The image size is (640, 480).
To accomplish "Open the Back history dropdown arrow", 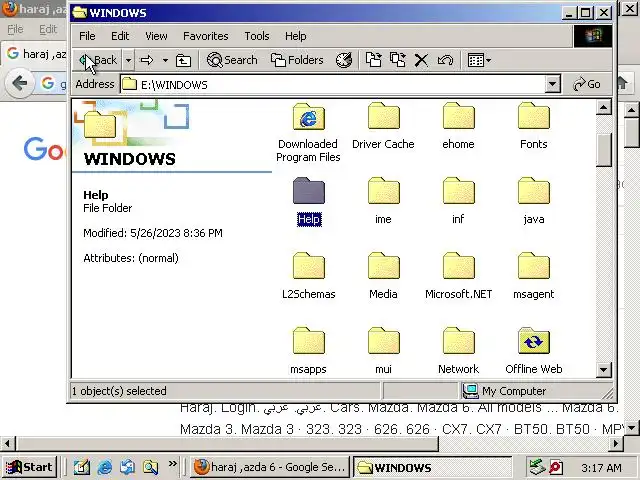I will tap(128, 60).
